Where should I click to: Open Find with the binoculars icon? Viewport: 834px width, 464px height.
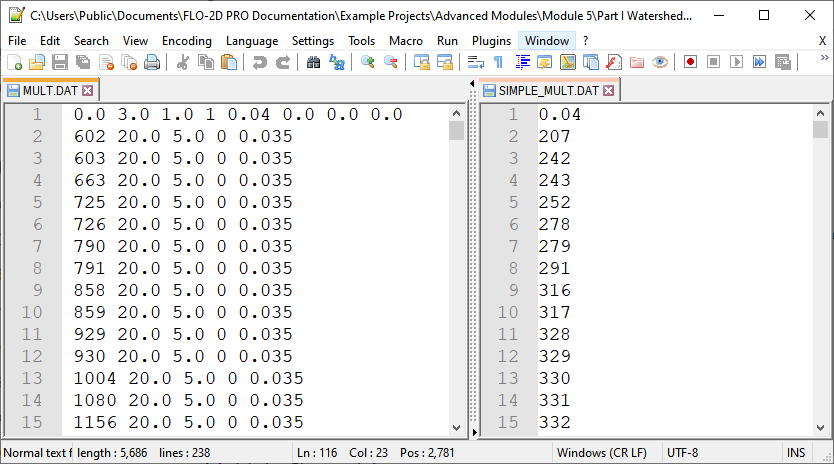pos(313,62)
